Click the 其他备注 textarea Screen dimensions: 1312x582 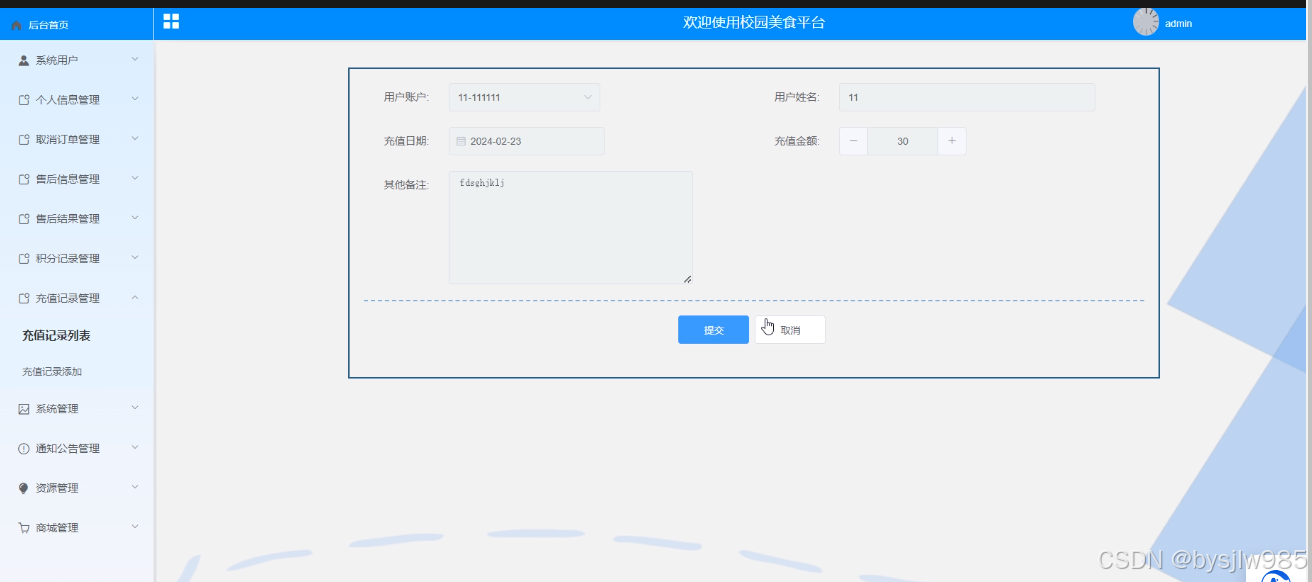pos(571,228)
